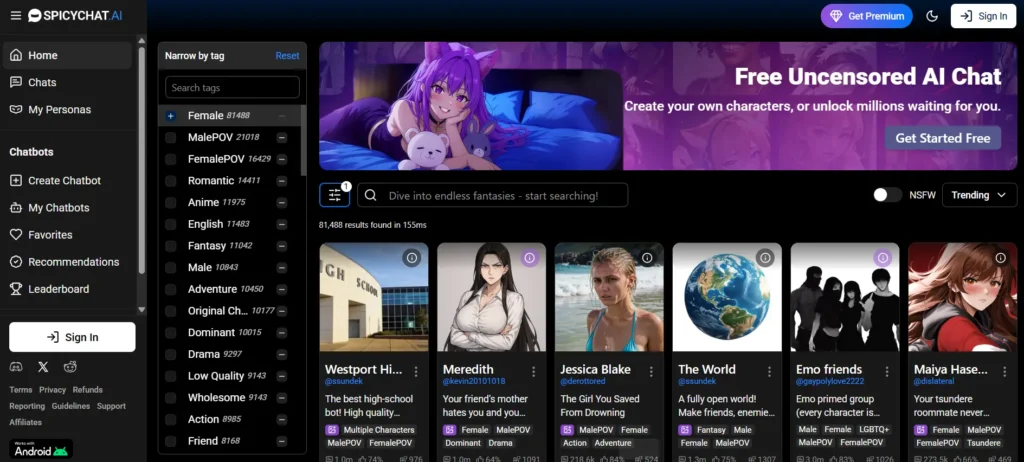Exclude the Dominant tag with minus icon
Screen dimensions: 1024x462
[281, 333]
